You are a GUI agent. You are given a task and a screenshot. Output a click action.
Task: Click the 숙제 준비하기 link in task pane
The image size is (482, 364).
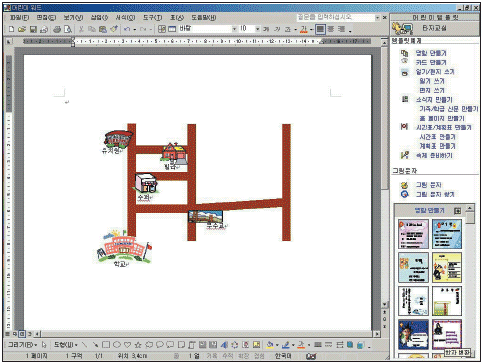click(x=434, y=155)
